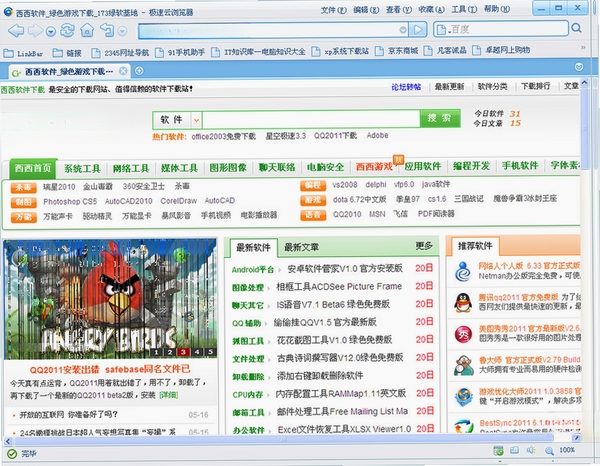Open the 花花截图工具V1.0 绿色免费版 entry
Image resolution: width=600 pixels, height=466 pixels.
tap(334, 340)
